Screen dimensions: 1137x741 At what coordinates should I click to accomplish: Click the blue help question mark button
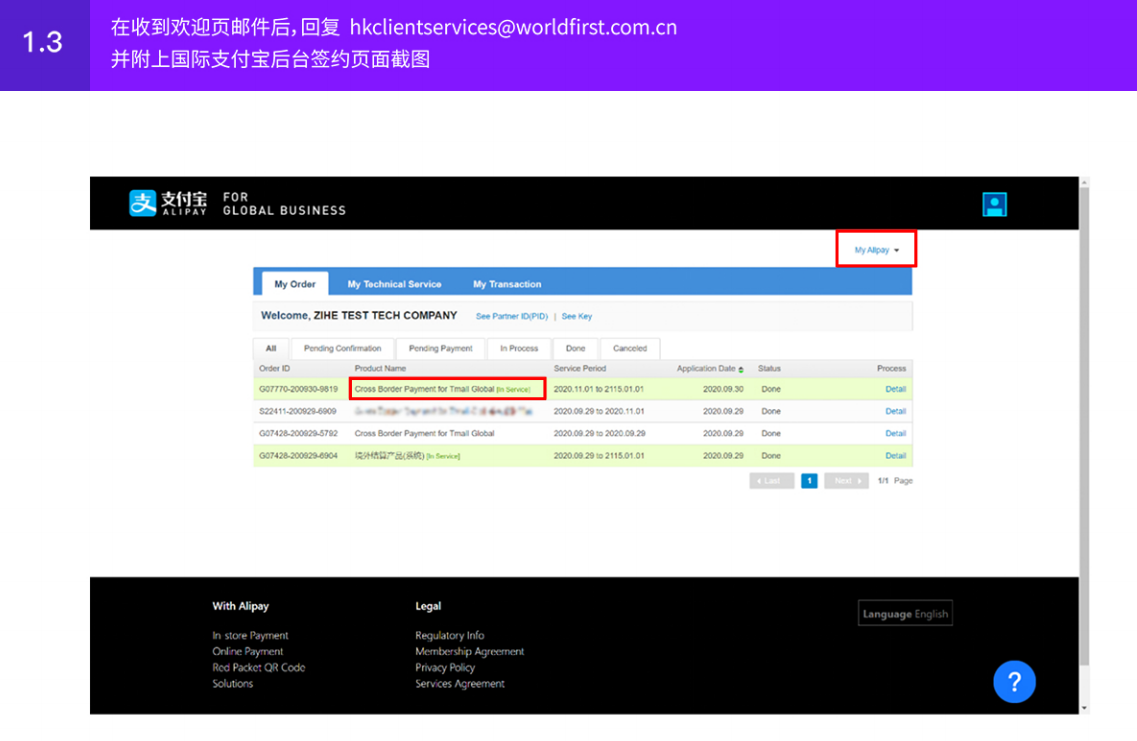pyautogui.click(x=1014, y=681)
